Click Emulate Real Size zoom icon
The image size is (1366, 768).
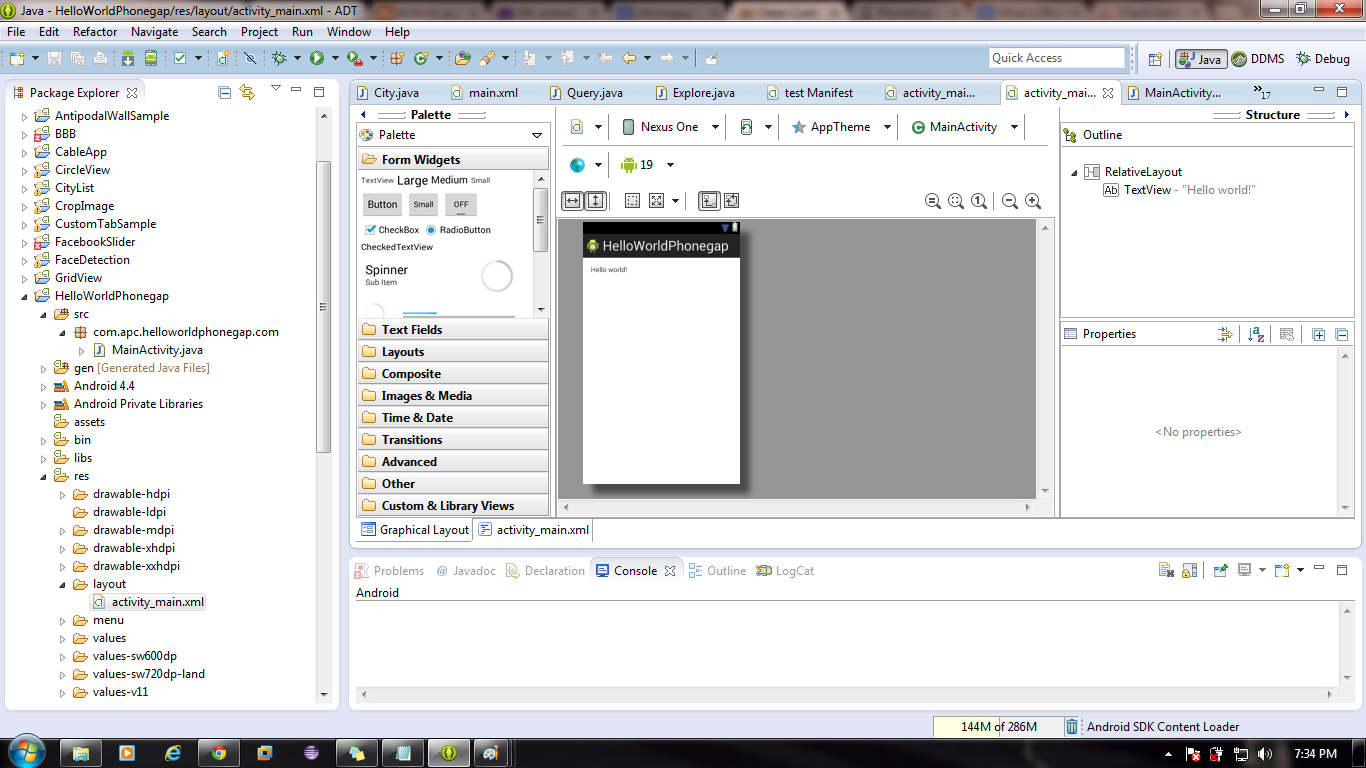click(933, 201)
